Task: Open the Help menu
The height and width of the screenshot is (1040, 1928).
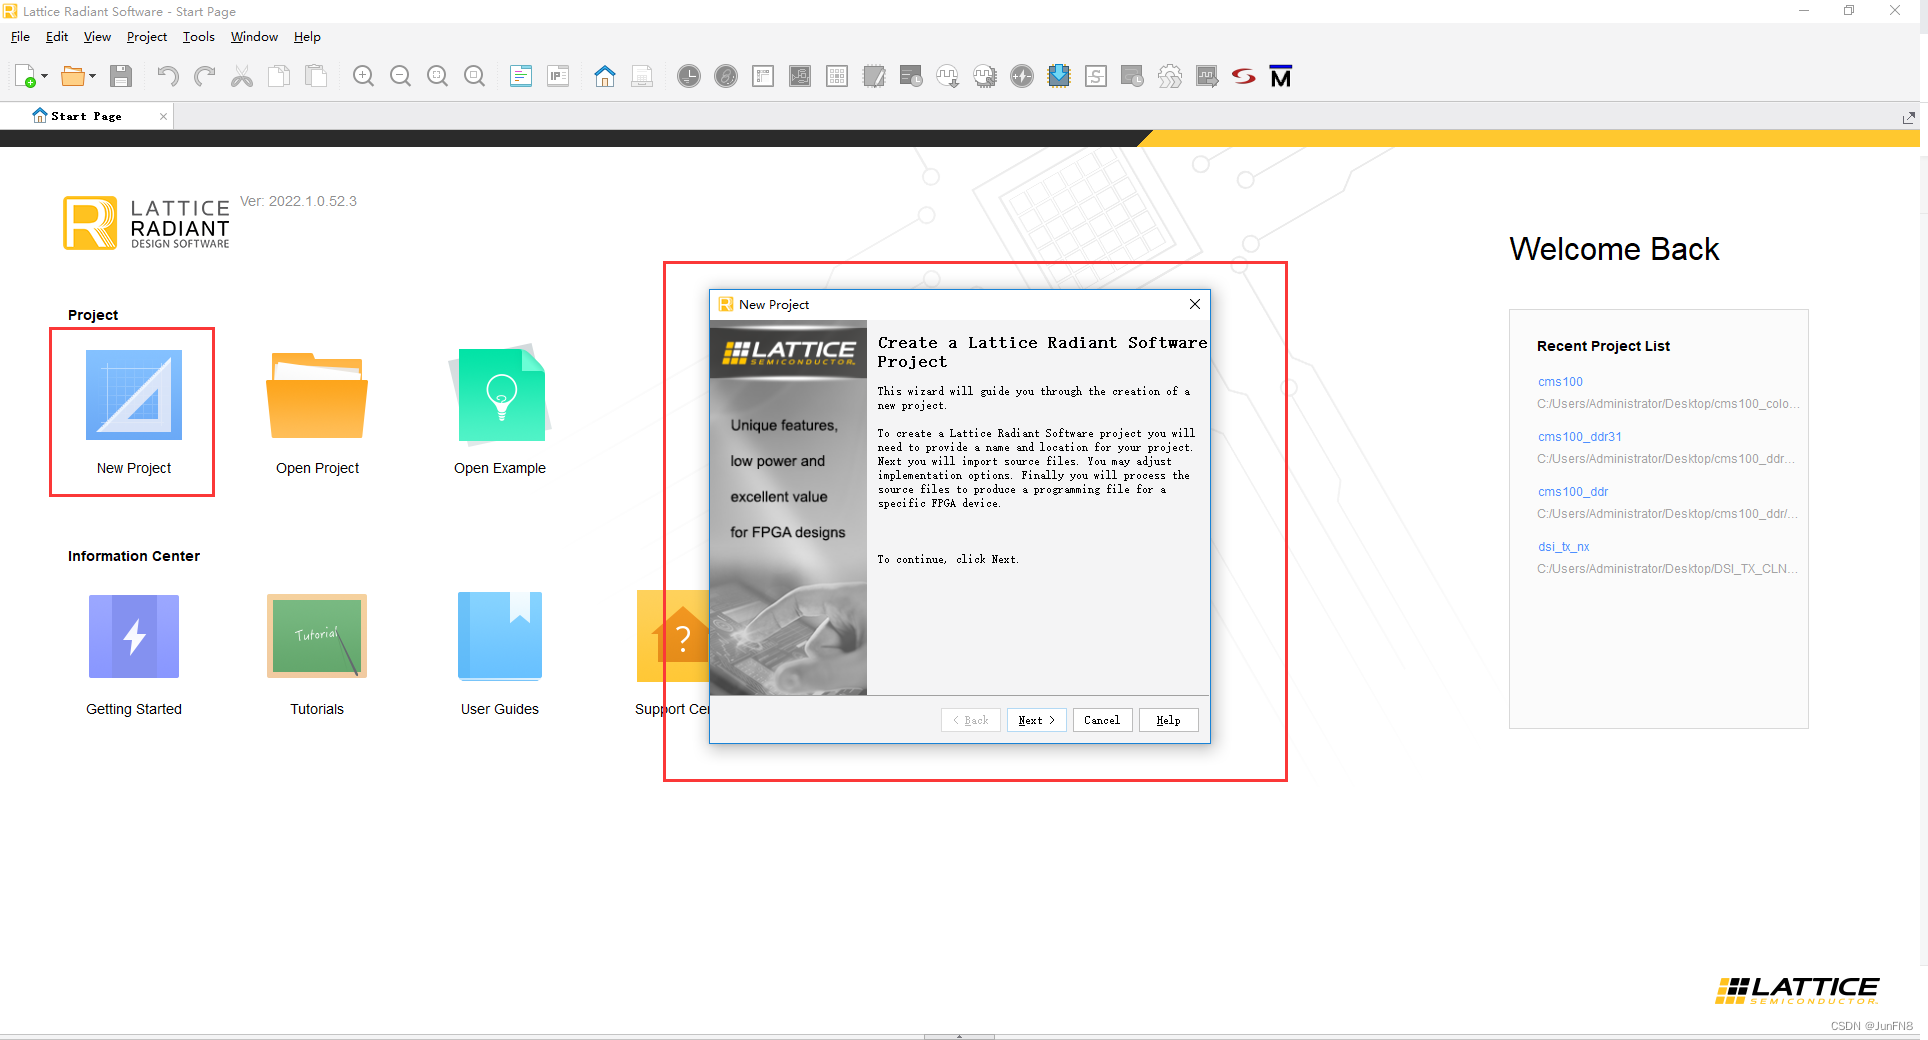Action: [307, 37]
